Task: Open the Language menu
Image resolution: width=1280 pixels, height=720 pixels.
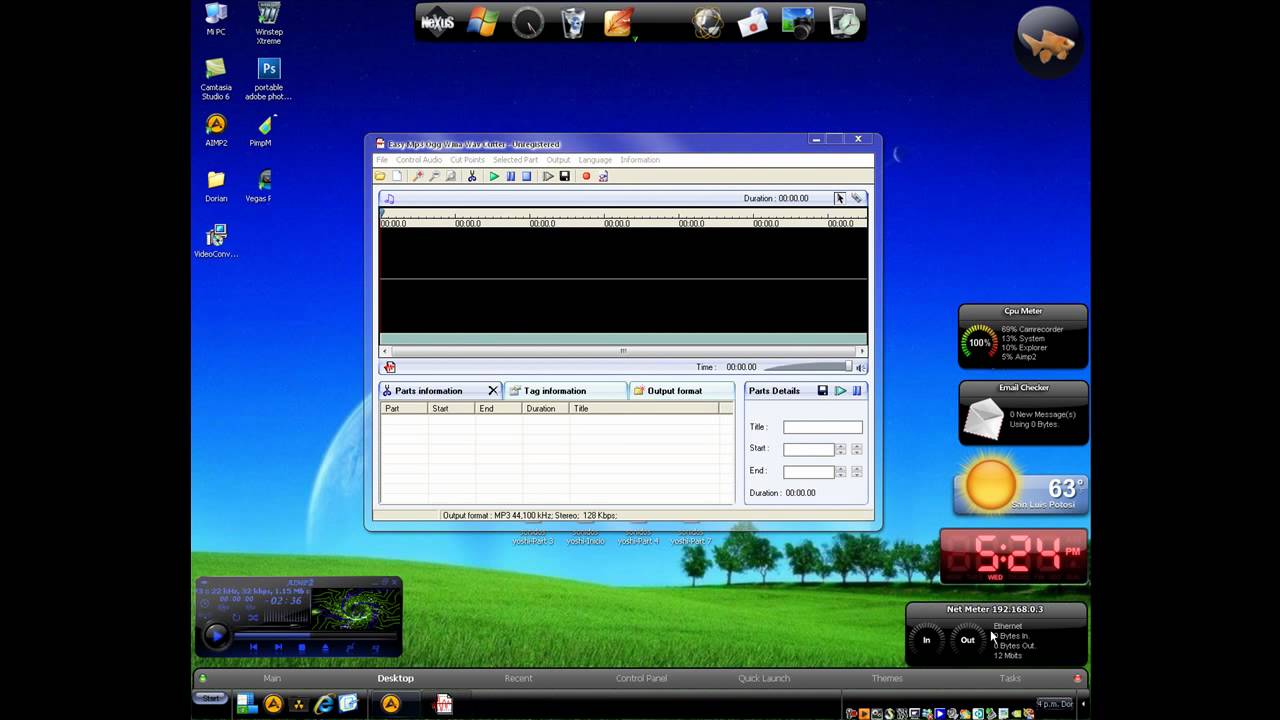Action: point(595,160)
